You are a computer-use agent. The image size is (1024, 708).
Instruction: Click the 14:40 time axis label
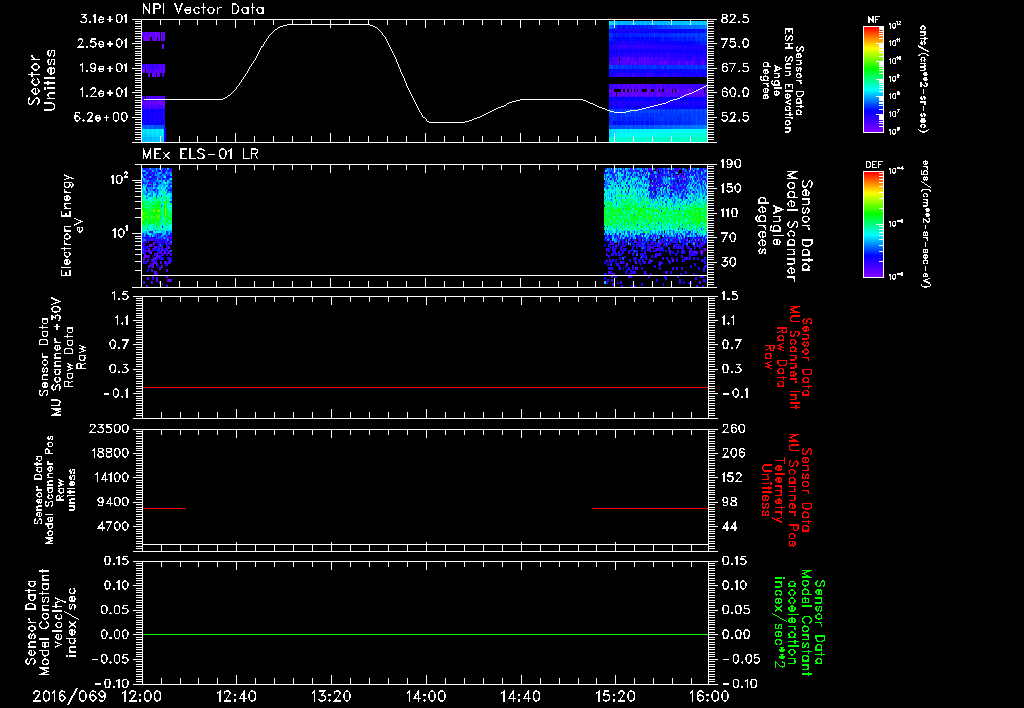(520, 696)
